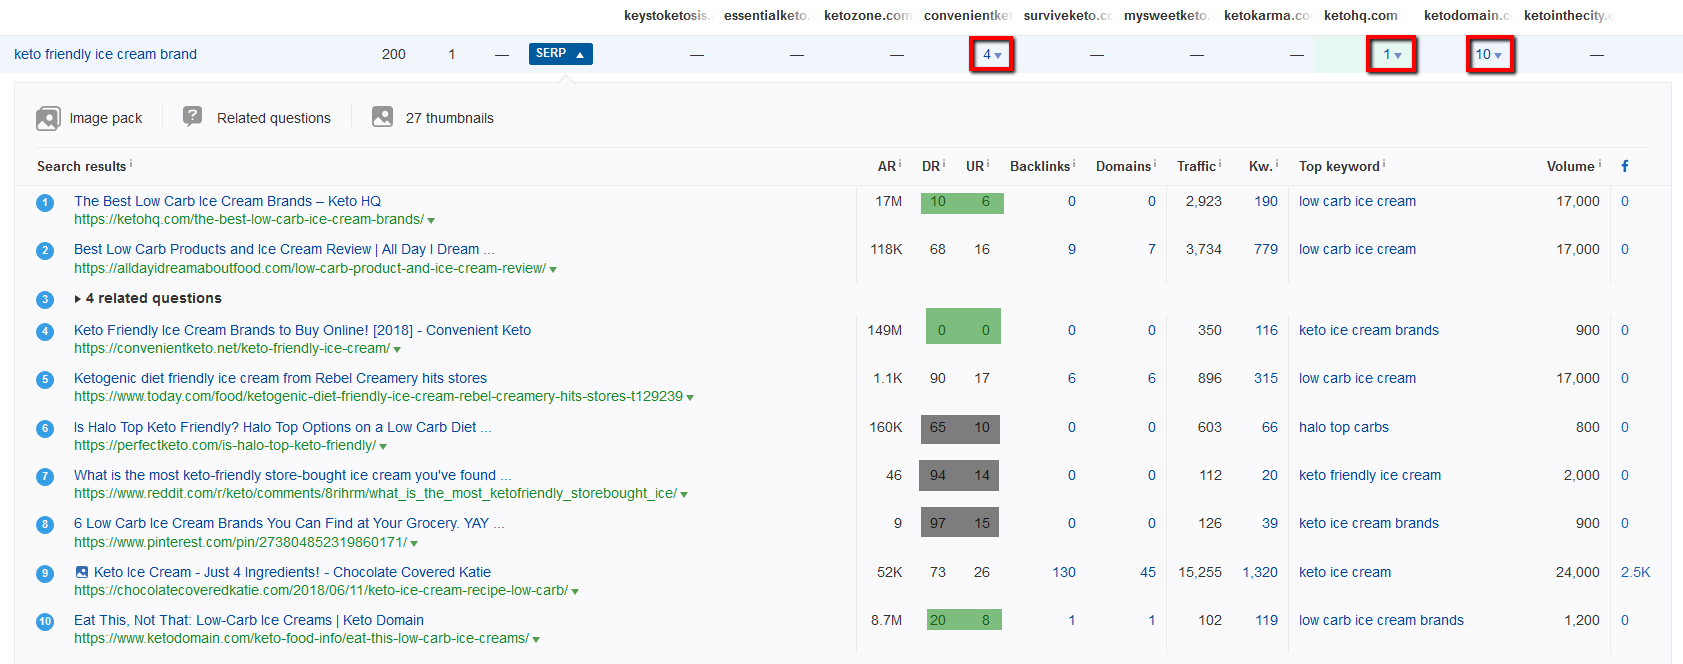The height and width of the screenshot is (664, 1683).
Task: Open 'The Best Low Carb Ice Cream Brands' result
Action: (x=227, y=201)
